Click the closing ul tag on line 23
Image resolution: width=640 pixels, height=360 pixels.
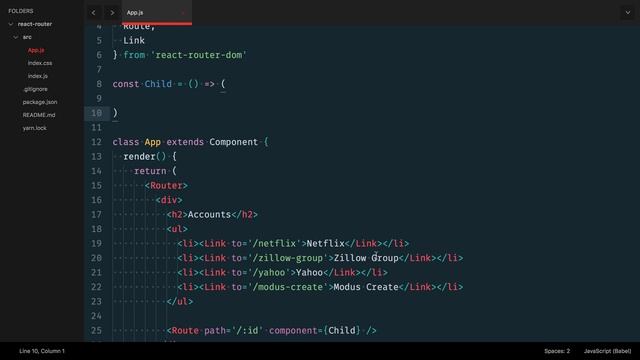click(180, 301)
